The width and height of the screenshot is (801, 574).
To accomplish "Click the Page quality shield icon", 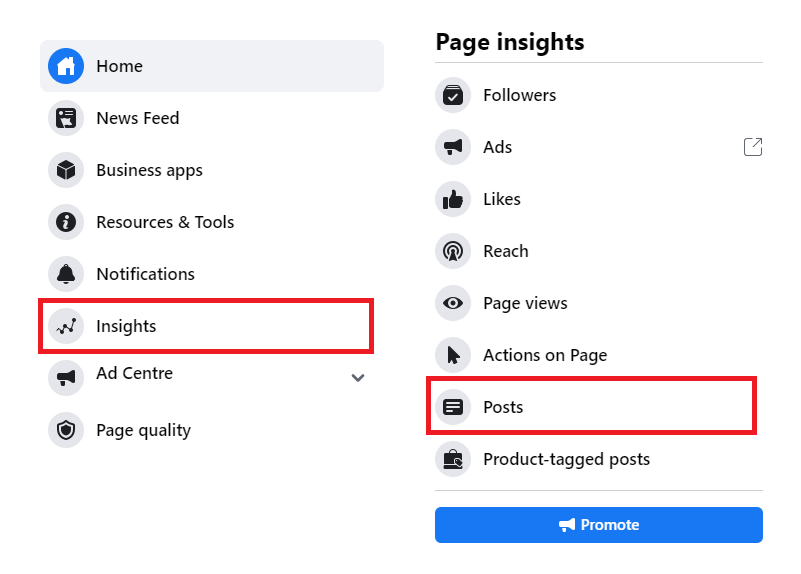I will [66, 430].
